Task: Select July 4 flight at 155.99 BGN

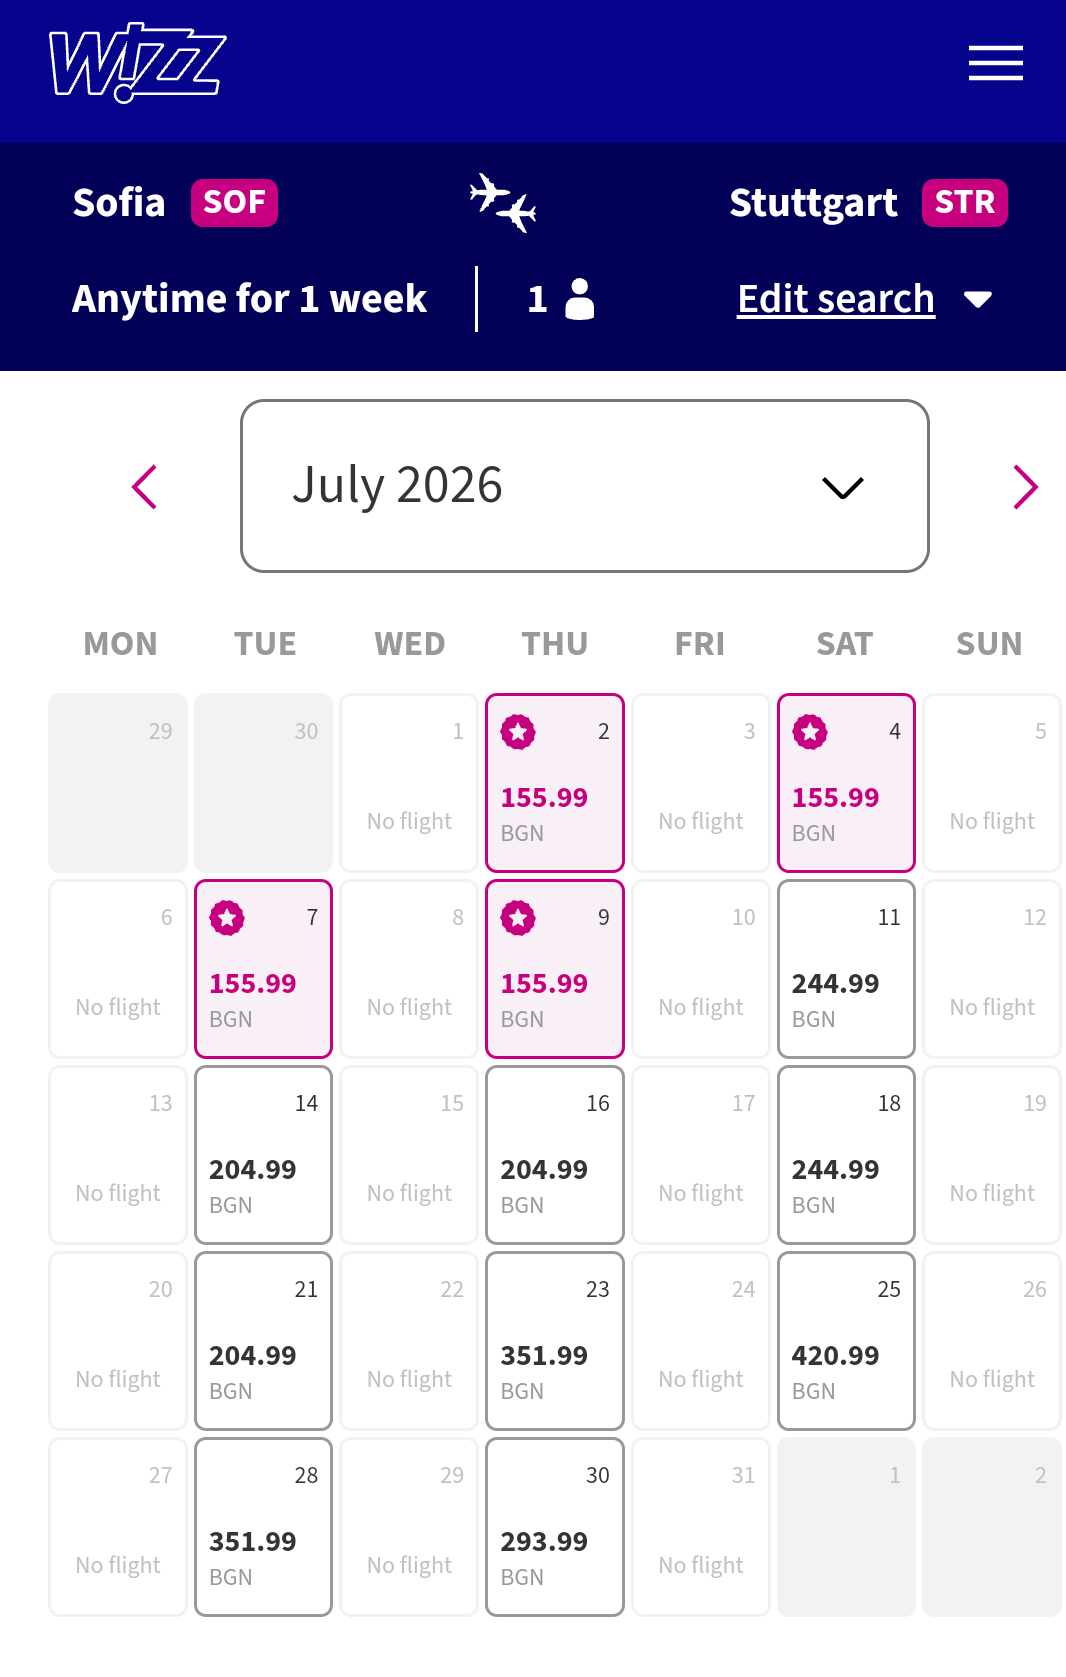Action: pos(846,783)
